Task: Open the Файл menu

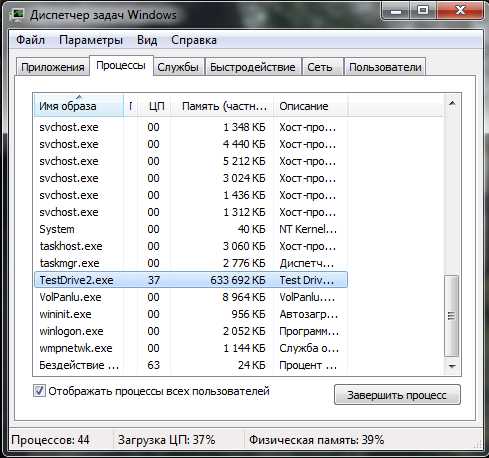Action: 30,40
